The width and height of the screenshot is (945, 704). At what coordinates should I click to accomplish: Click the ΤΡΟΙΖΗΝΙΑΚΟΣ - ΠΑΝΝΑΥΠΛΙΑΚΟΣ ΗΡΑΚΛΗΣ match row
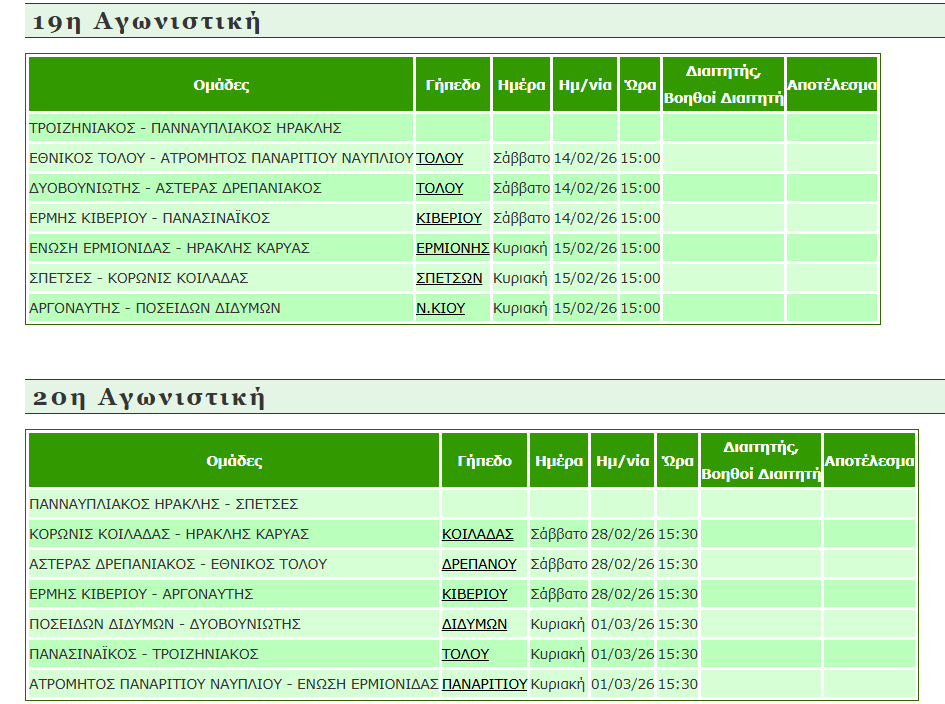(x=186, y=128)
